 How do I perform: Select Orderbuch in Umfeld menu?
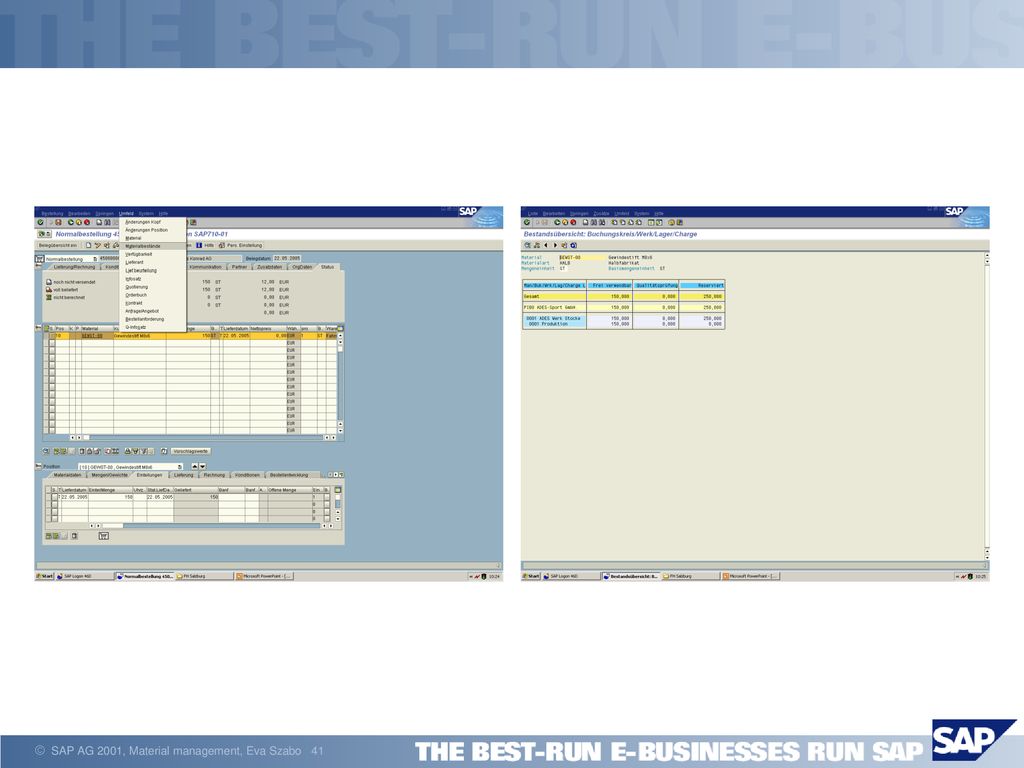tap(136, 295)
